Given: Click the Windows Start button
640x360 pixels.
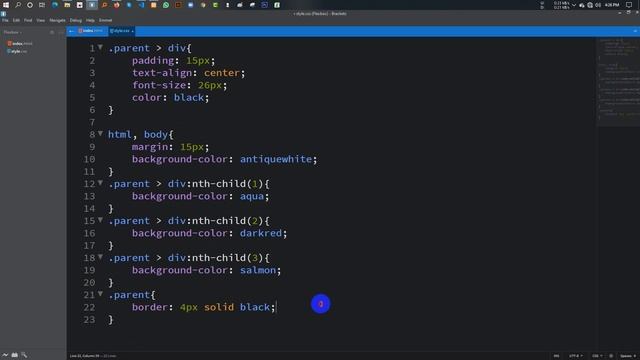Looking at the screenshot, I should click(x=6, y=5).
